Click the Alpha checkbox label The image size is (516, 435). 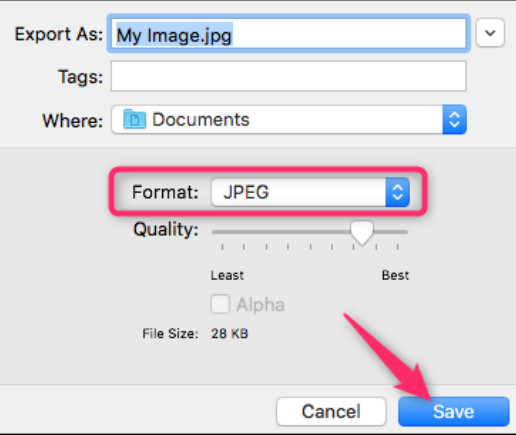click(x=260, y=305)
